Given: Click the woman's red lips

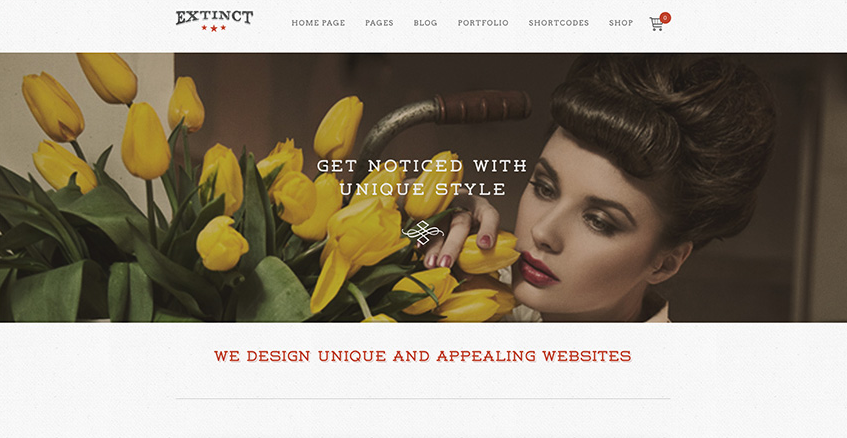Looking at the screenshot, I should click(537, 268).
